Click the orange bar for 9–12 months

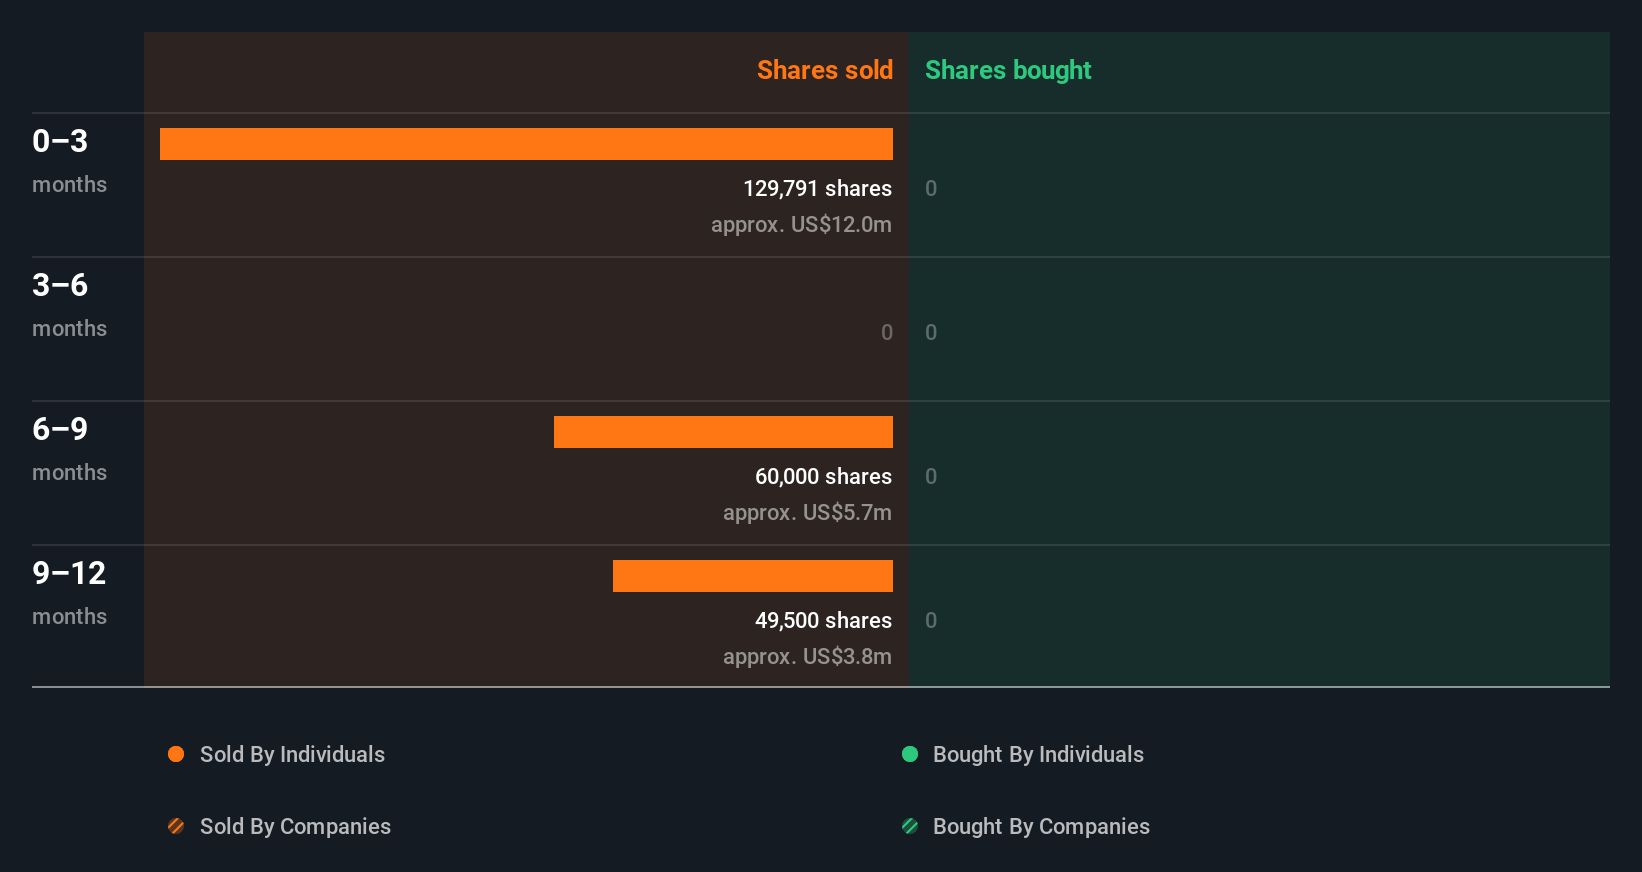pyautogui.click(x=753, y=576)
